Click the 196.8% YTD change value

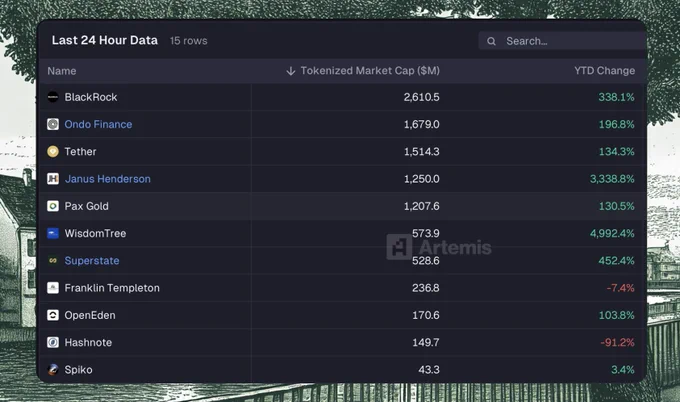click(616, 124)
